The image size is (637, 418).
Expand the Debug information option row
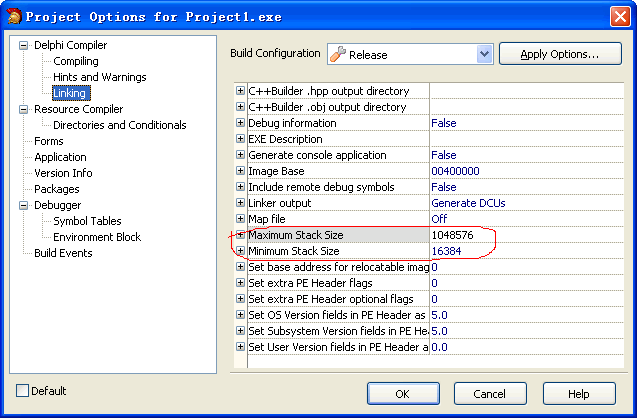(240, 123)
